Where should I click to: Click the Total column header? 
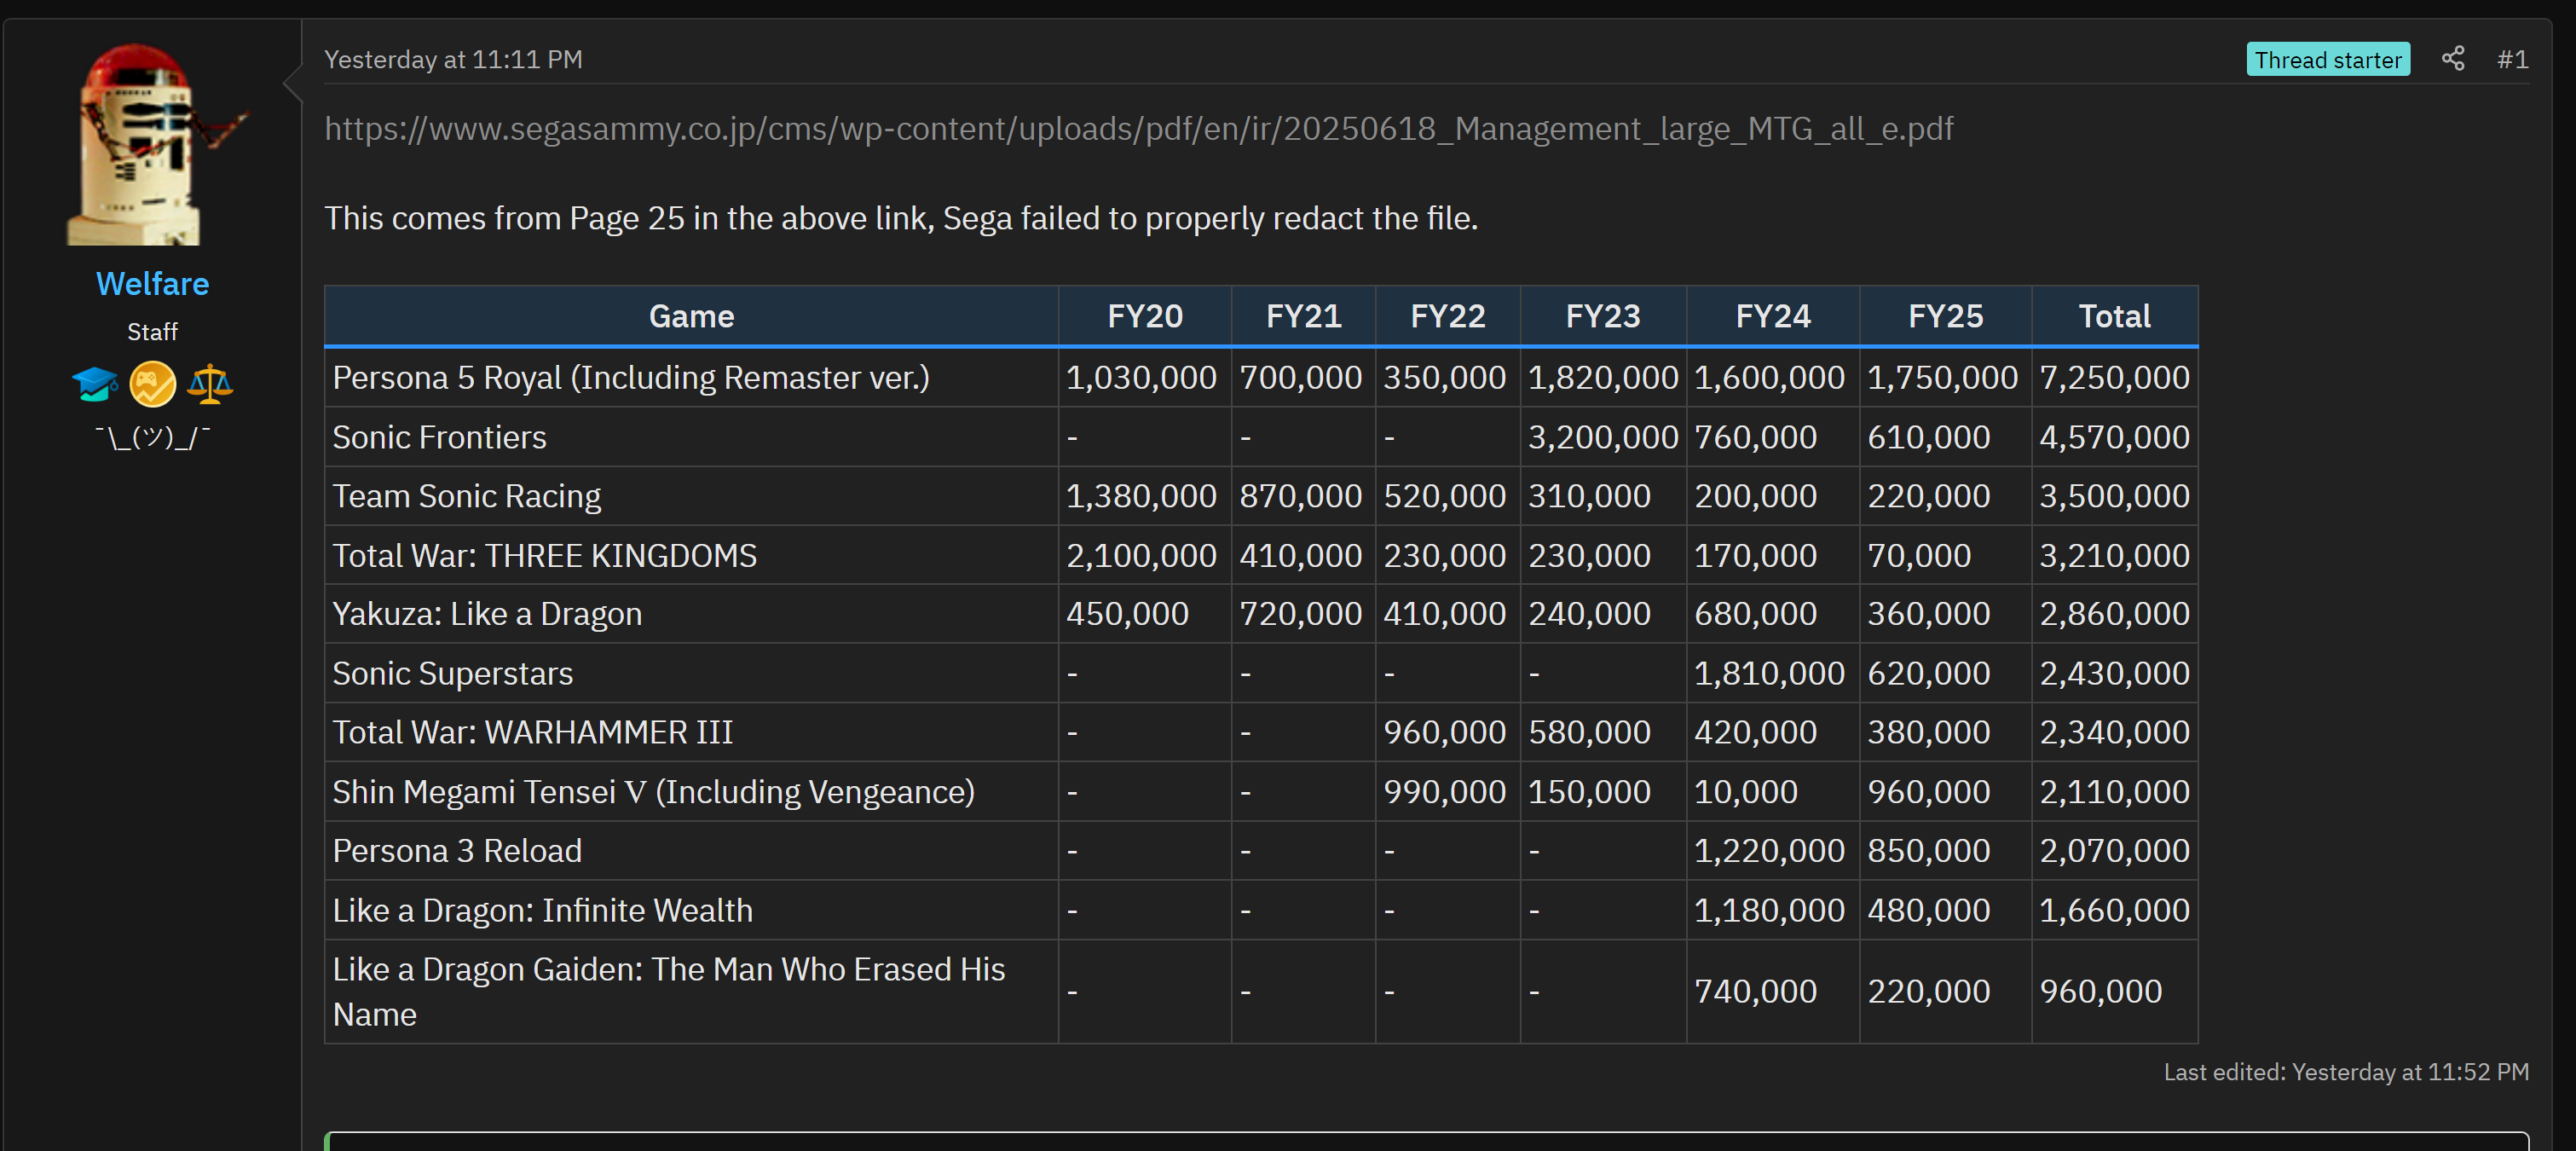[x=2114, y=316]
